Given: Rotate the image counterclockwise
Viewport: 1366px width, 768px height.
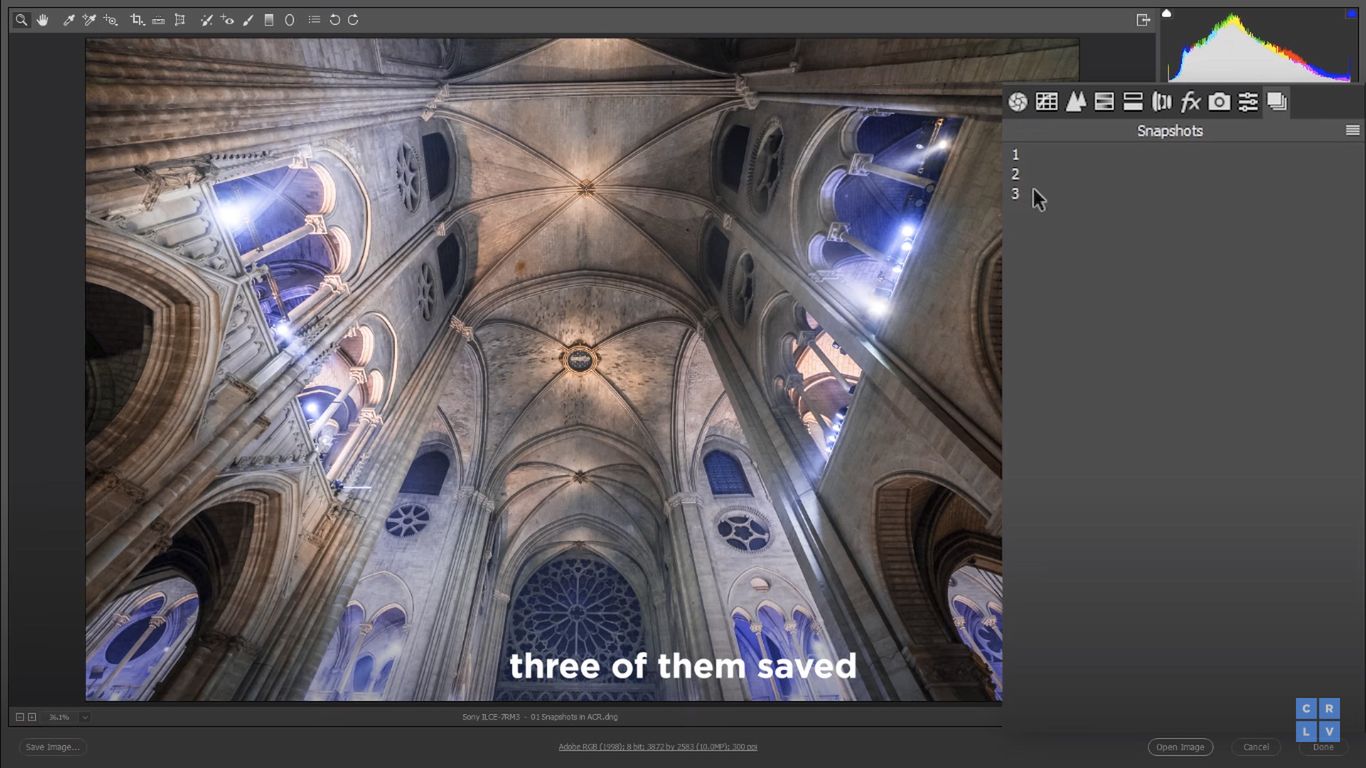Looking at the screenshot, I should coord(335,19).
